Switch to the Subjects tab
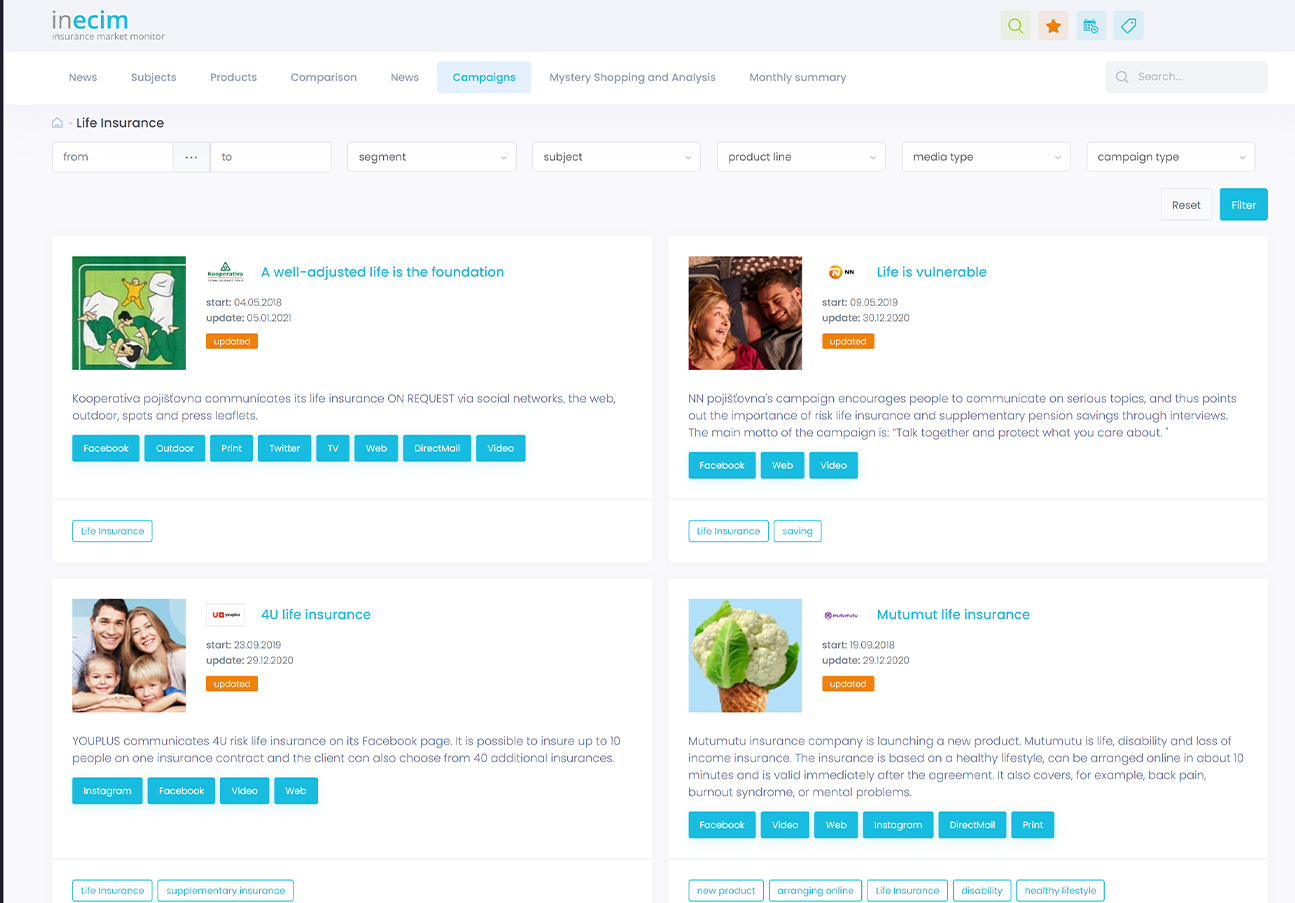1295x903 pixels. tap(153, 77)
